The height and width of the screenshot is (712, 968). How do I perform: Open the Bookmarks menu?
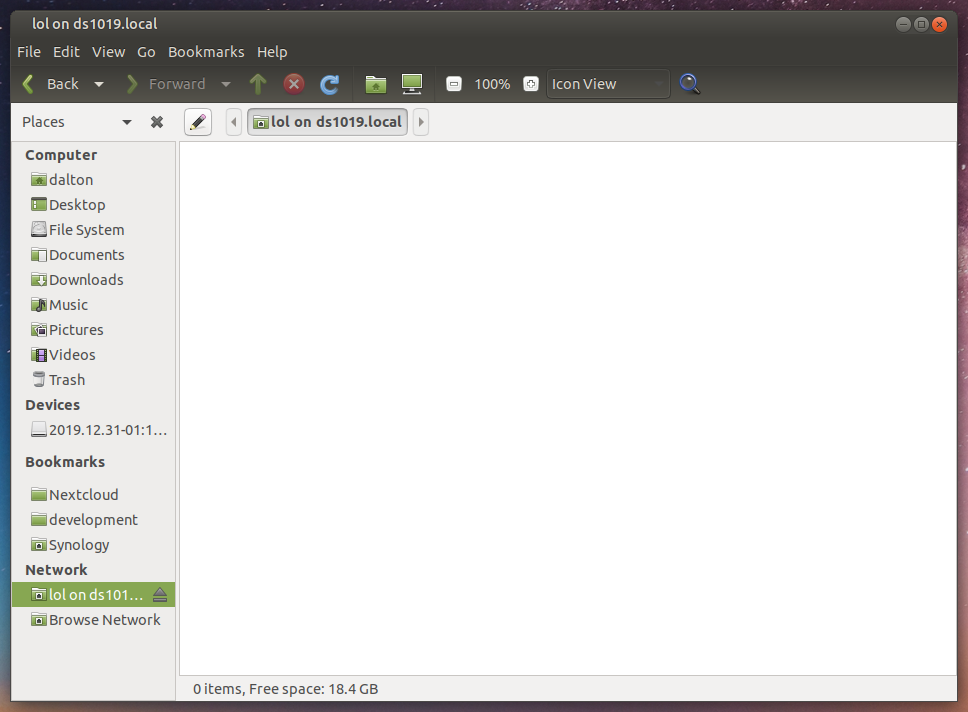(x=206, y=52)
